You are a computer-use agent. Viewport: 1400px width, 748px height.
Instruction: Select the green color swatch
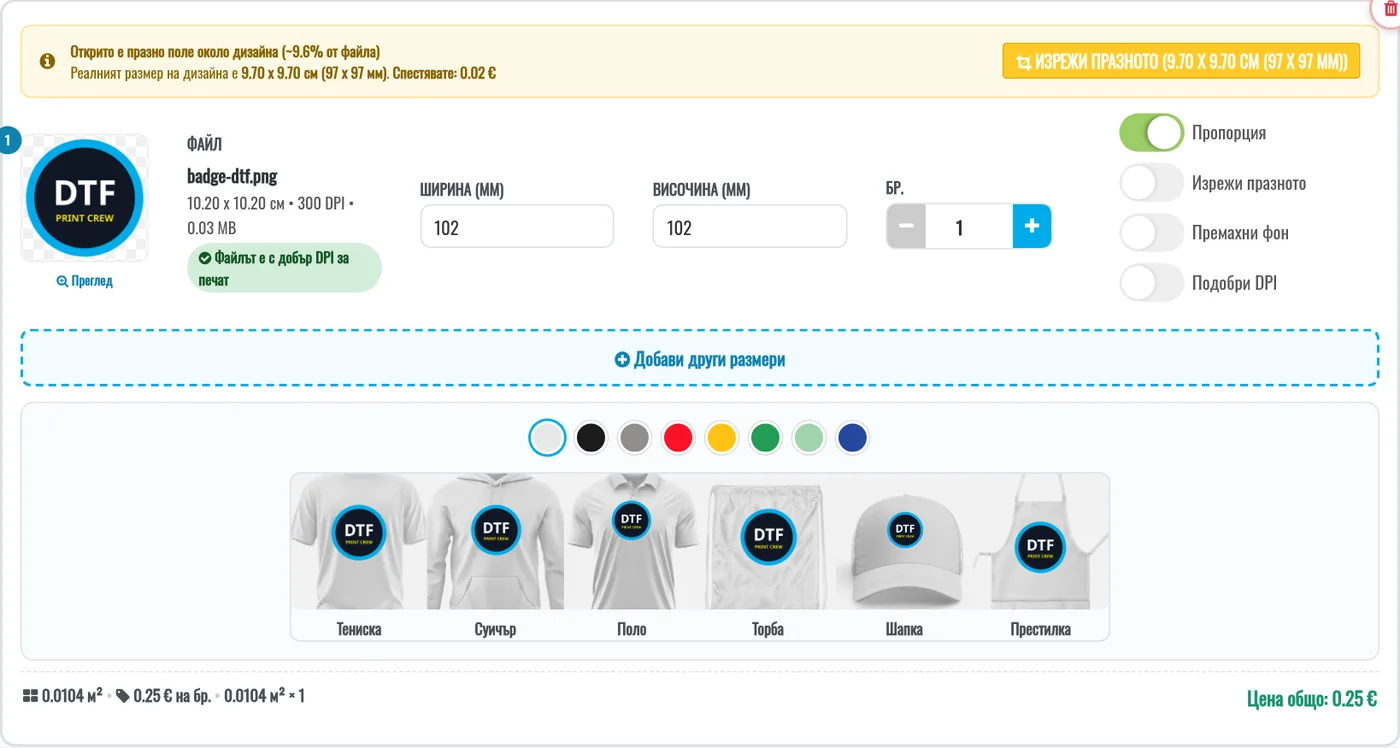point(765,438)
